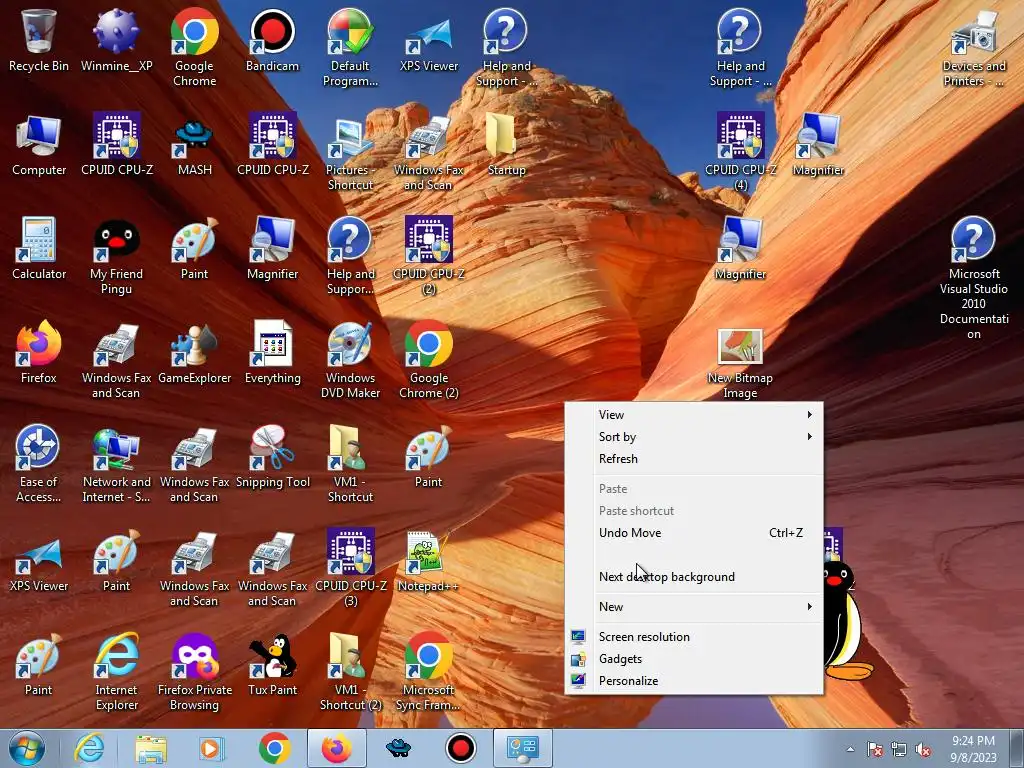Viewport: 1024px width, 768px height.
Task: Open the Everything desktop shortcut
Action: tap(272, 352)
